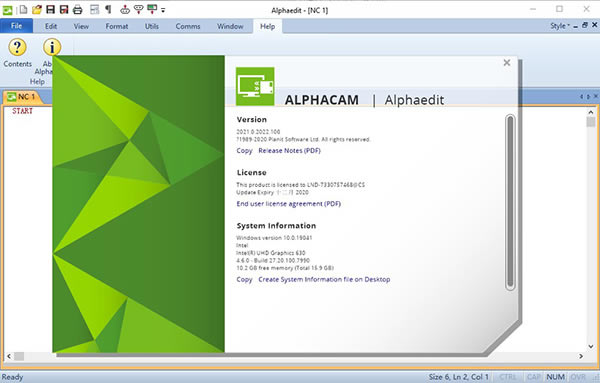Open the Style dropdown menu
The height and width of the screenshot is (383, 600).
click(560, 26)
